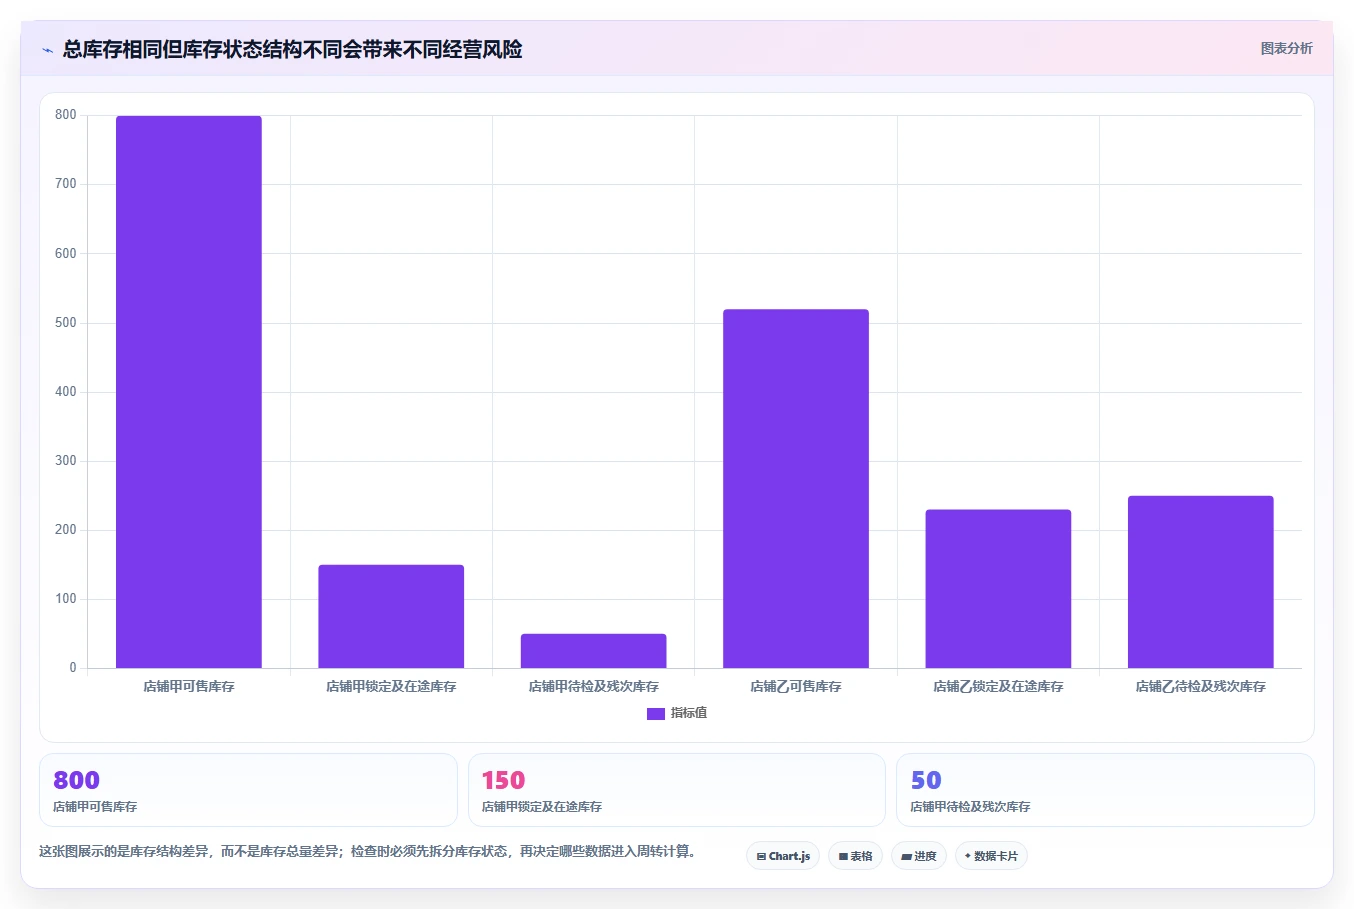Click the y-axis tick label 100
Image resolution: width=1354 pixels, height=909 pixels.
(x=66, y=599)
